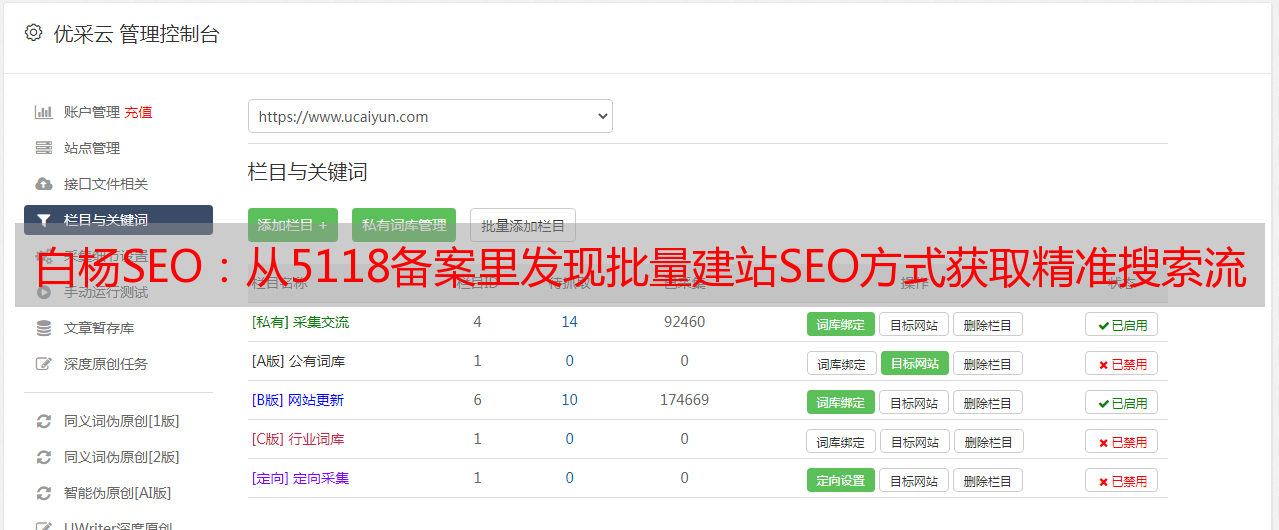Click 词库绑定 in the 网站更新 row
The image size is (1279, 530).
pyautogui.click(x=841, y=402)
